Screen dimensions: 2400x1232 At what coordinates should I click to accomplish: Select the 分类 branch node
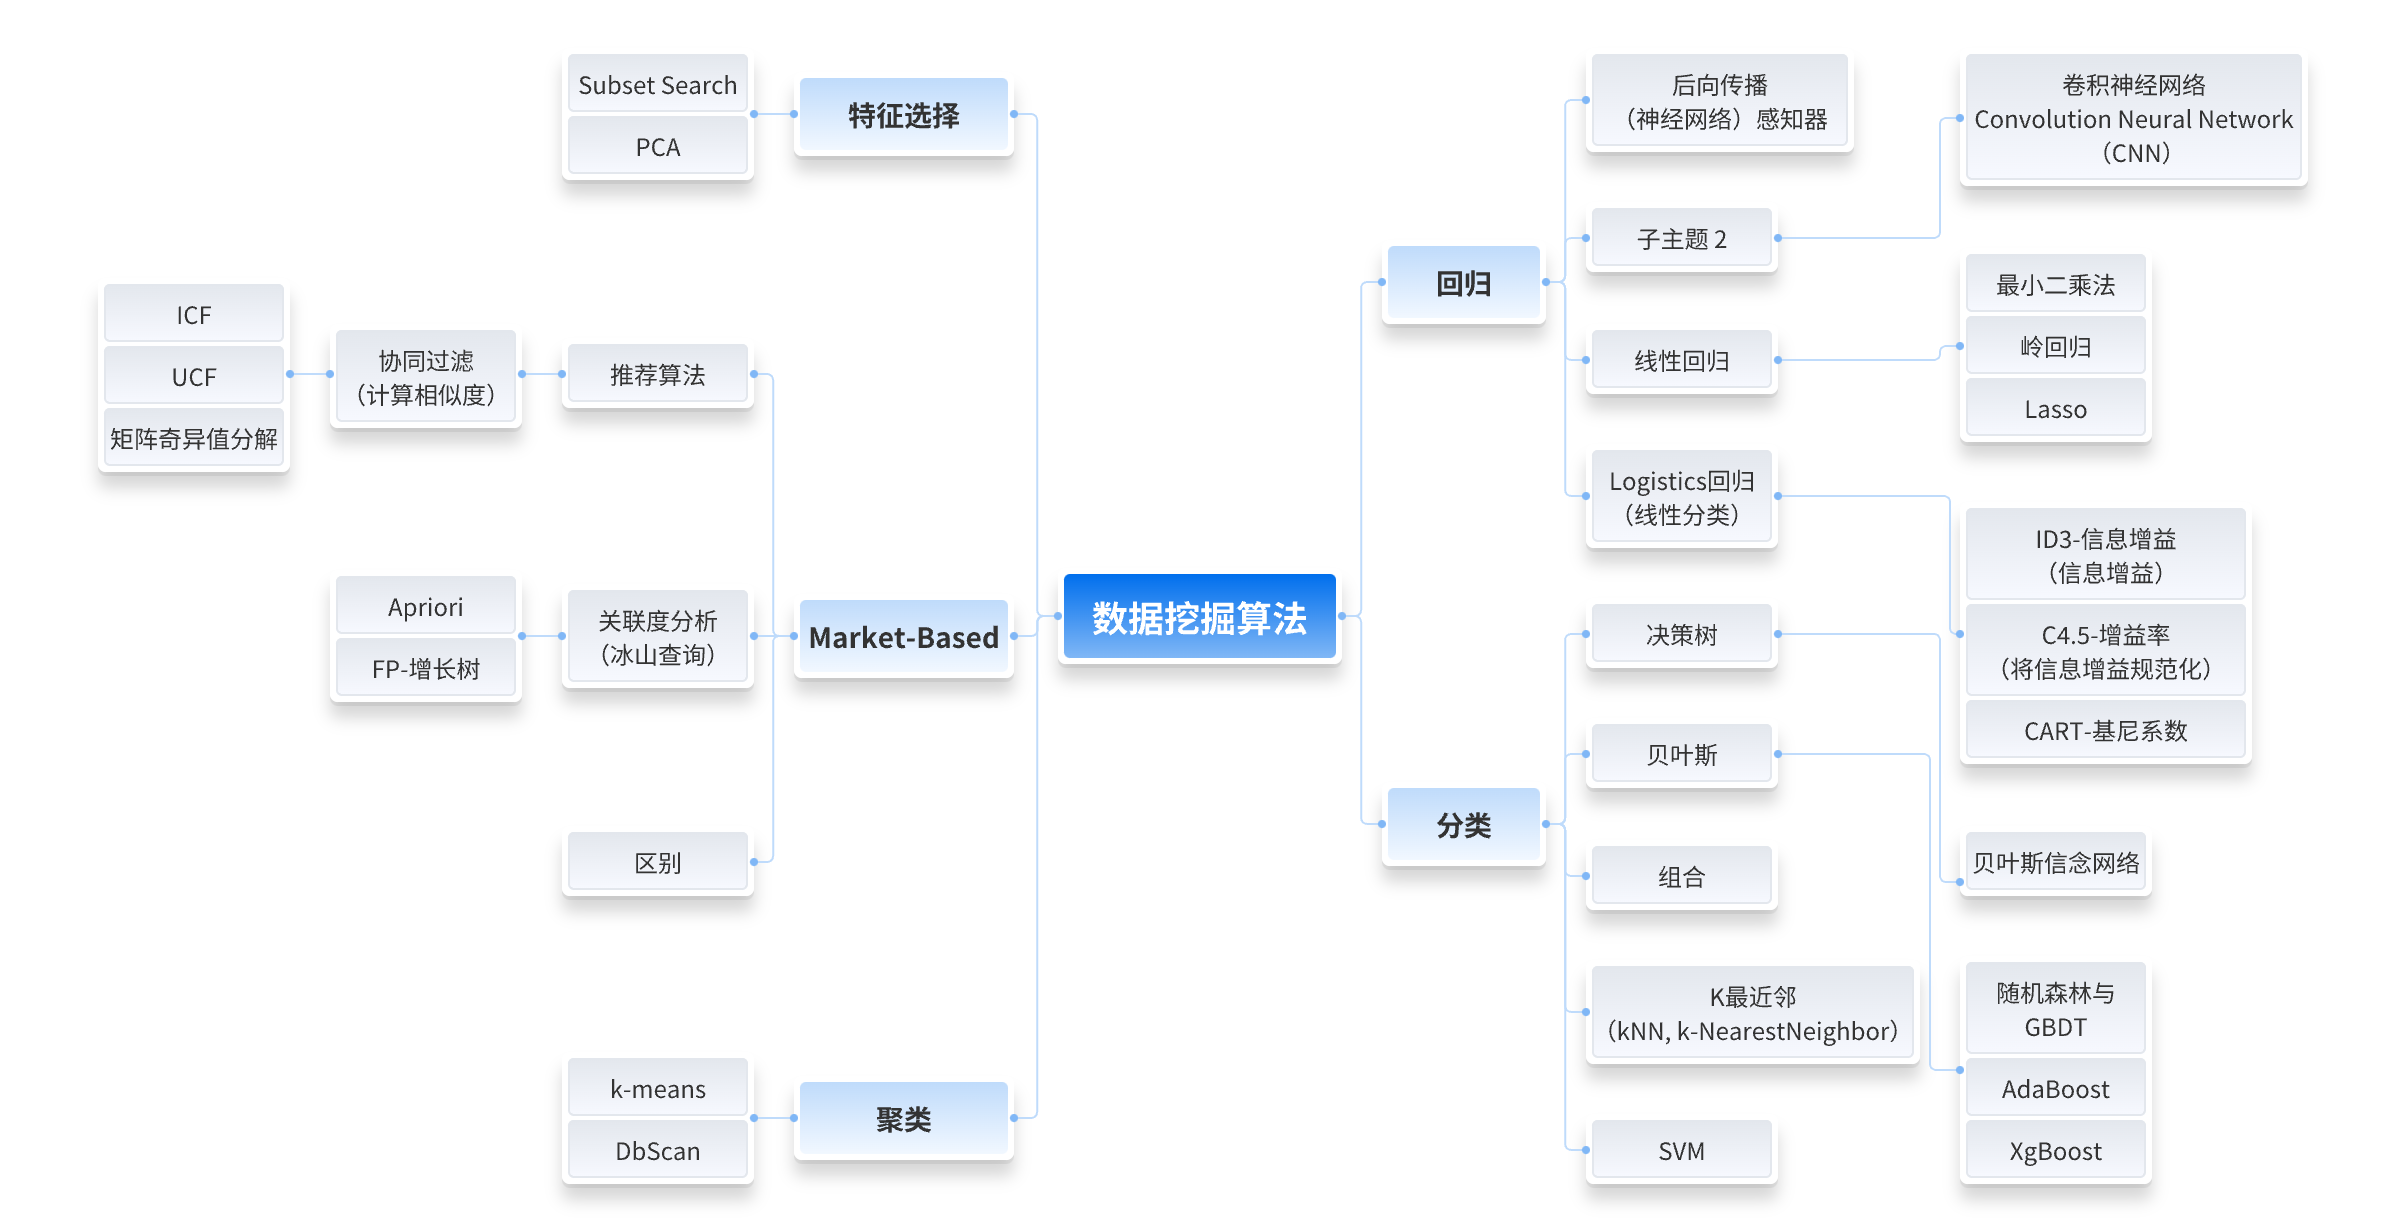point(1463,825)
